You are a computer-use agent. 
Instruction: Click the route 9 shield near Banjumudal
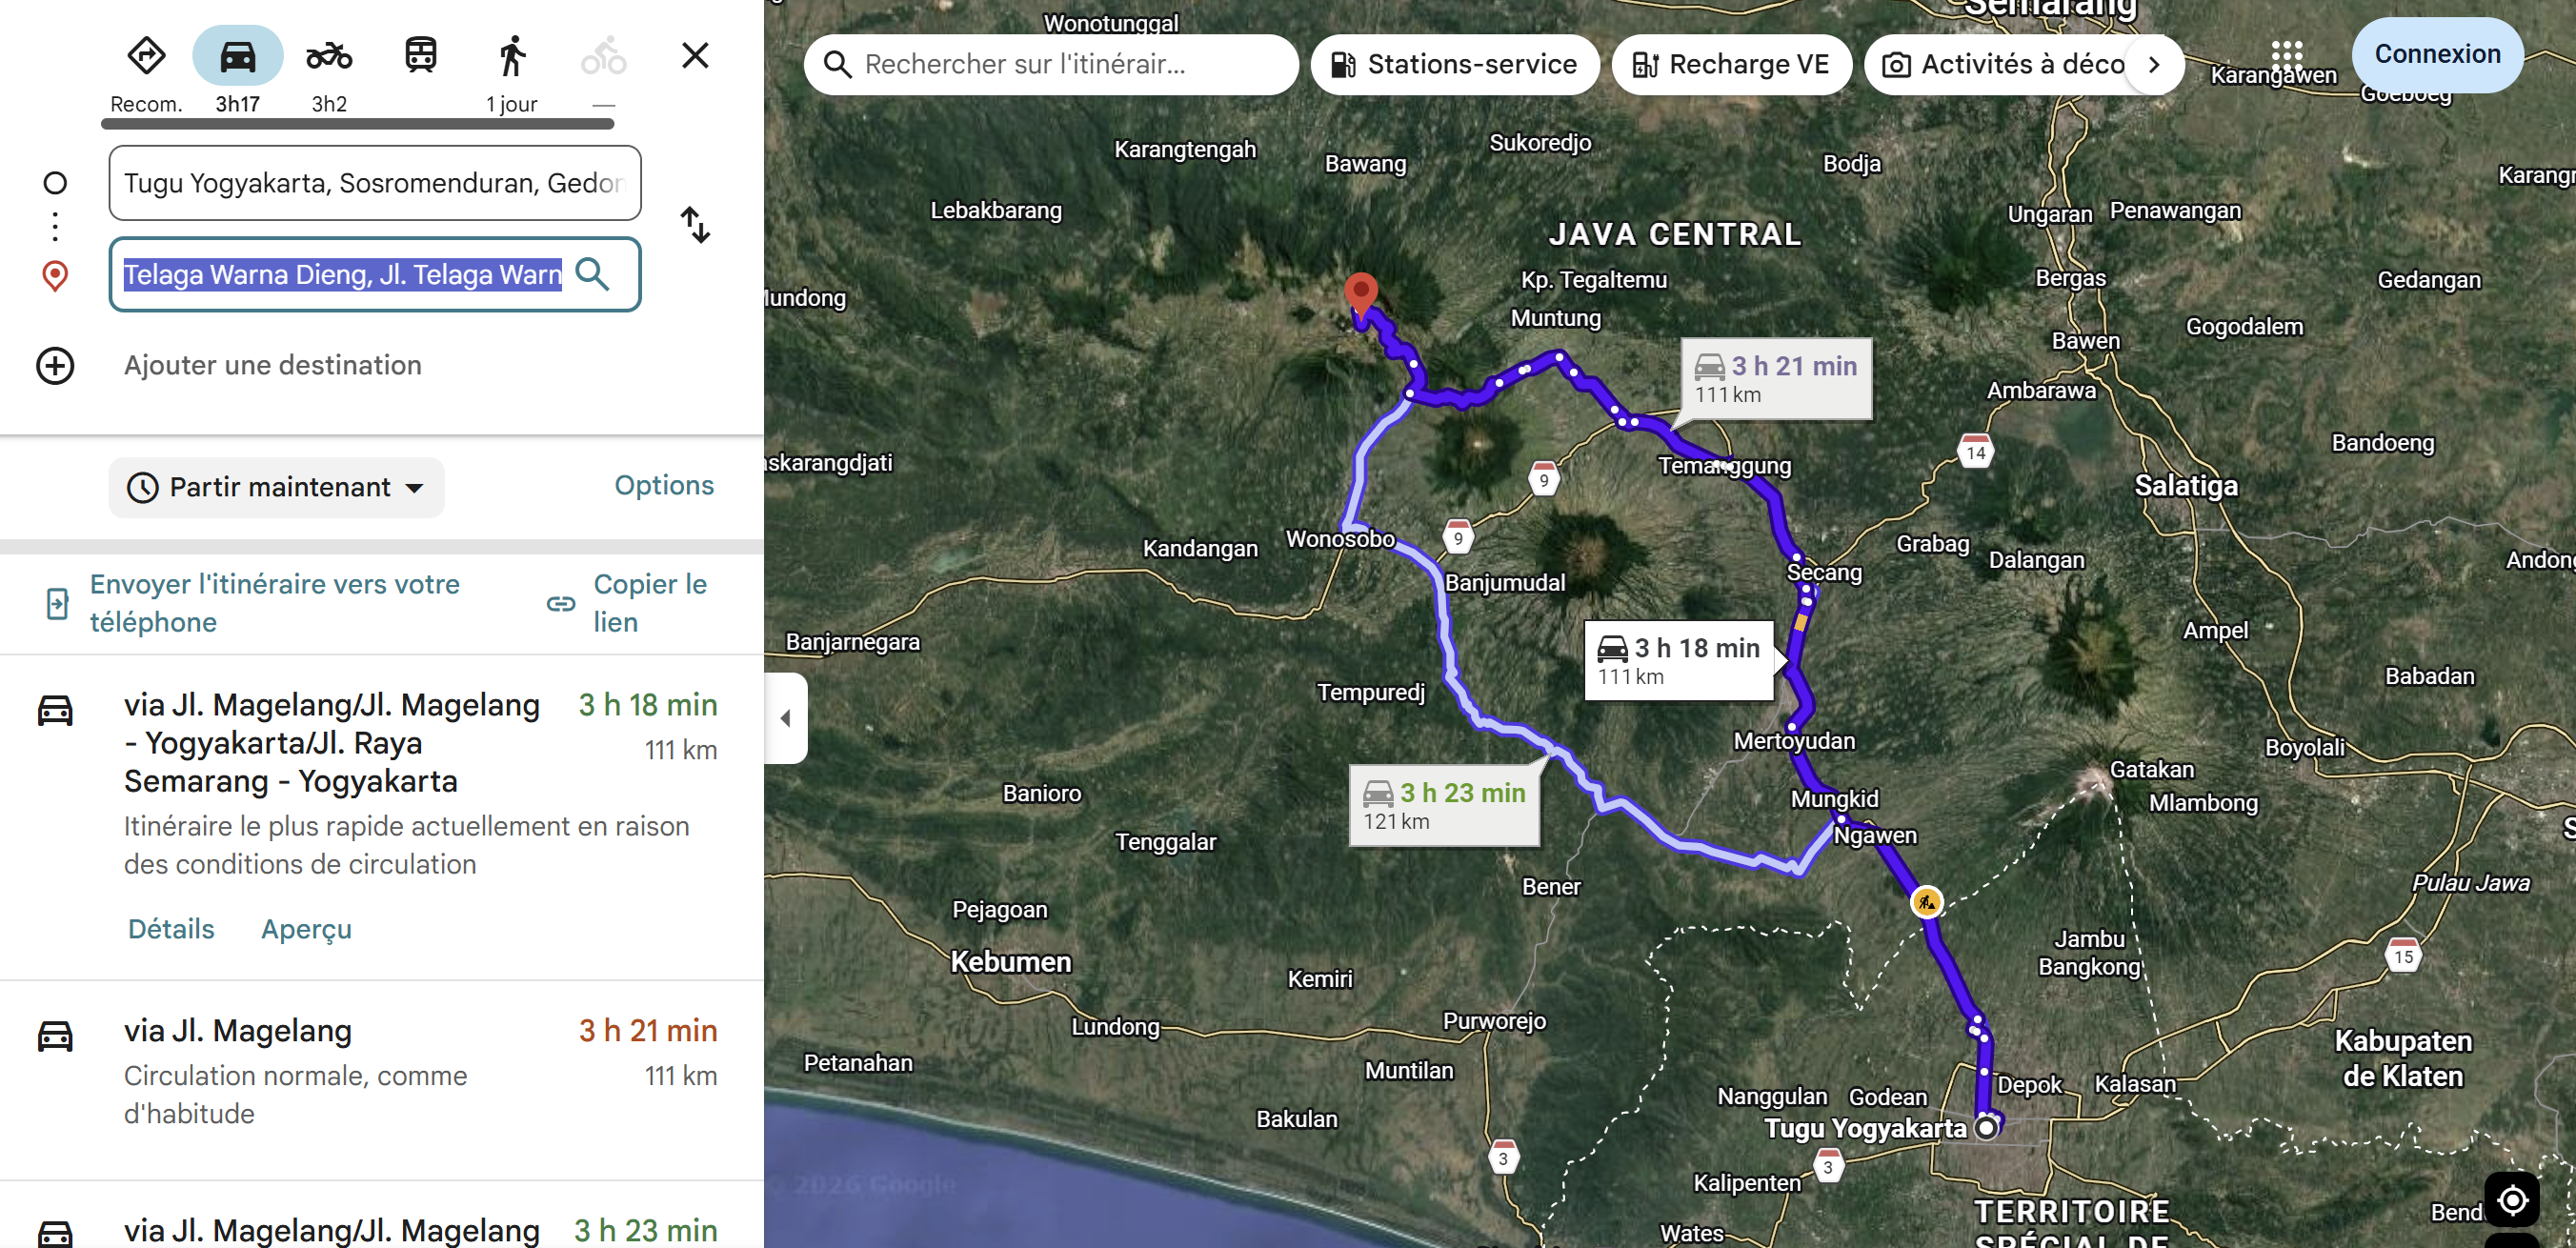pos(1458,537)
